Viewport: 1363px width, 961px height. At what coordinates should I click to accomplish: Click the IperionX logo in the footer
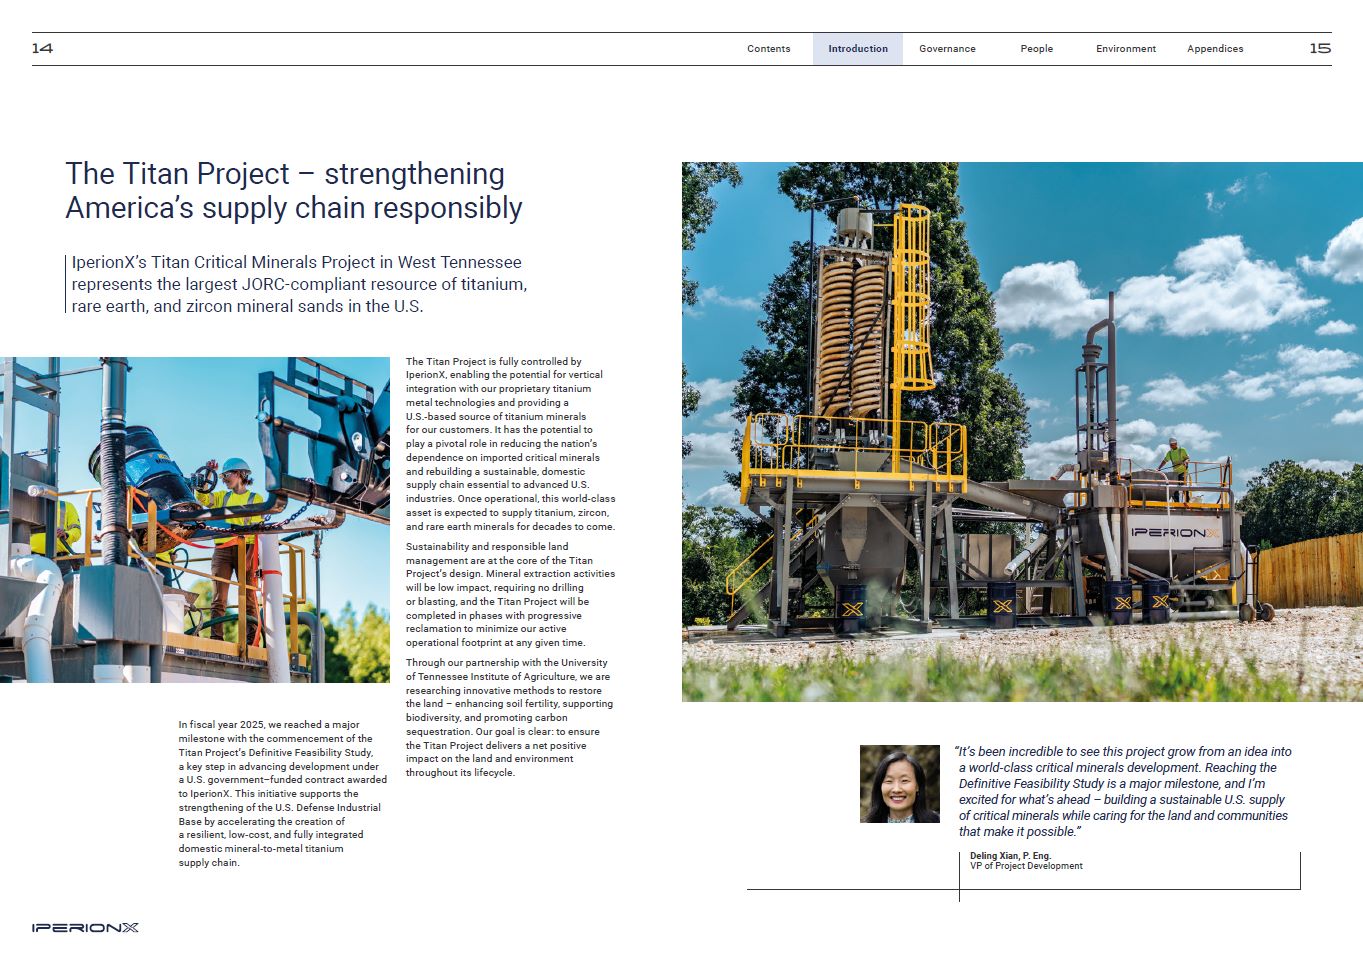pos(85,928)
